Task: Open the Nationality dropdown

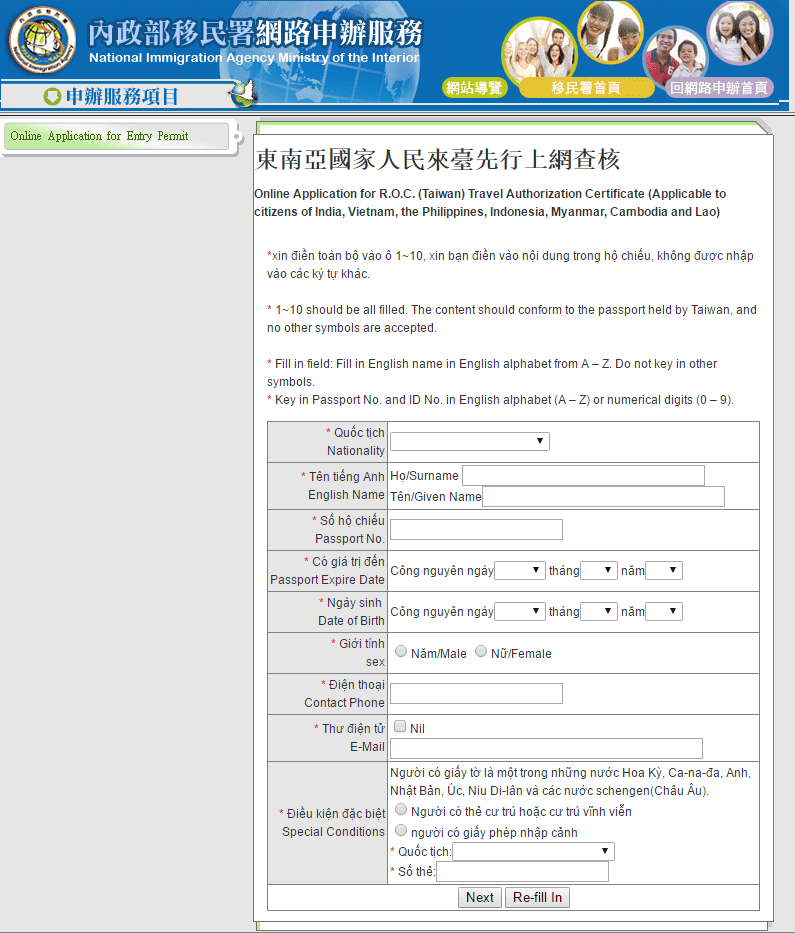Action: coord(469,441)
